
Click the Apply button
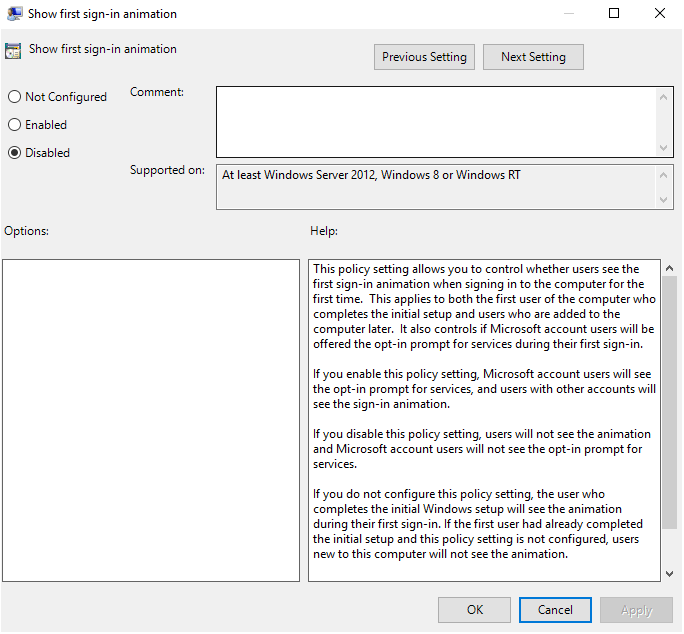click(637, 609)
